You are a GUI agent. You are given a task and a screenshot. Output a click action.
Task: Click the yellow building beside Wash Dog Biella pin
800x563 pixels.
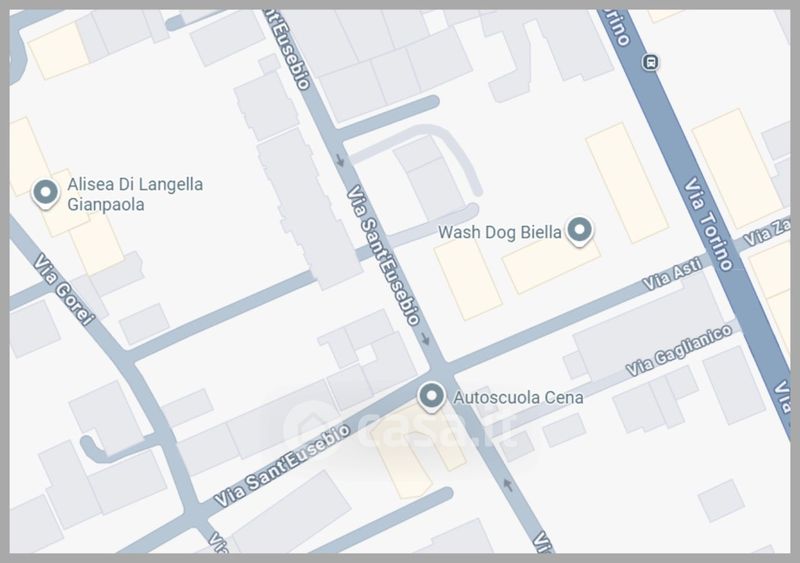coord(551,265)
